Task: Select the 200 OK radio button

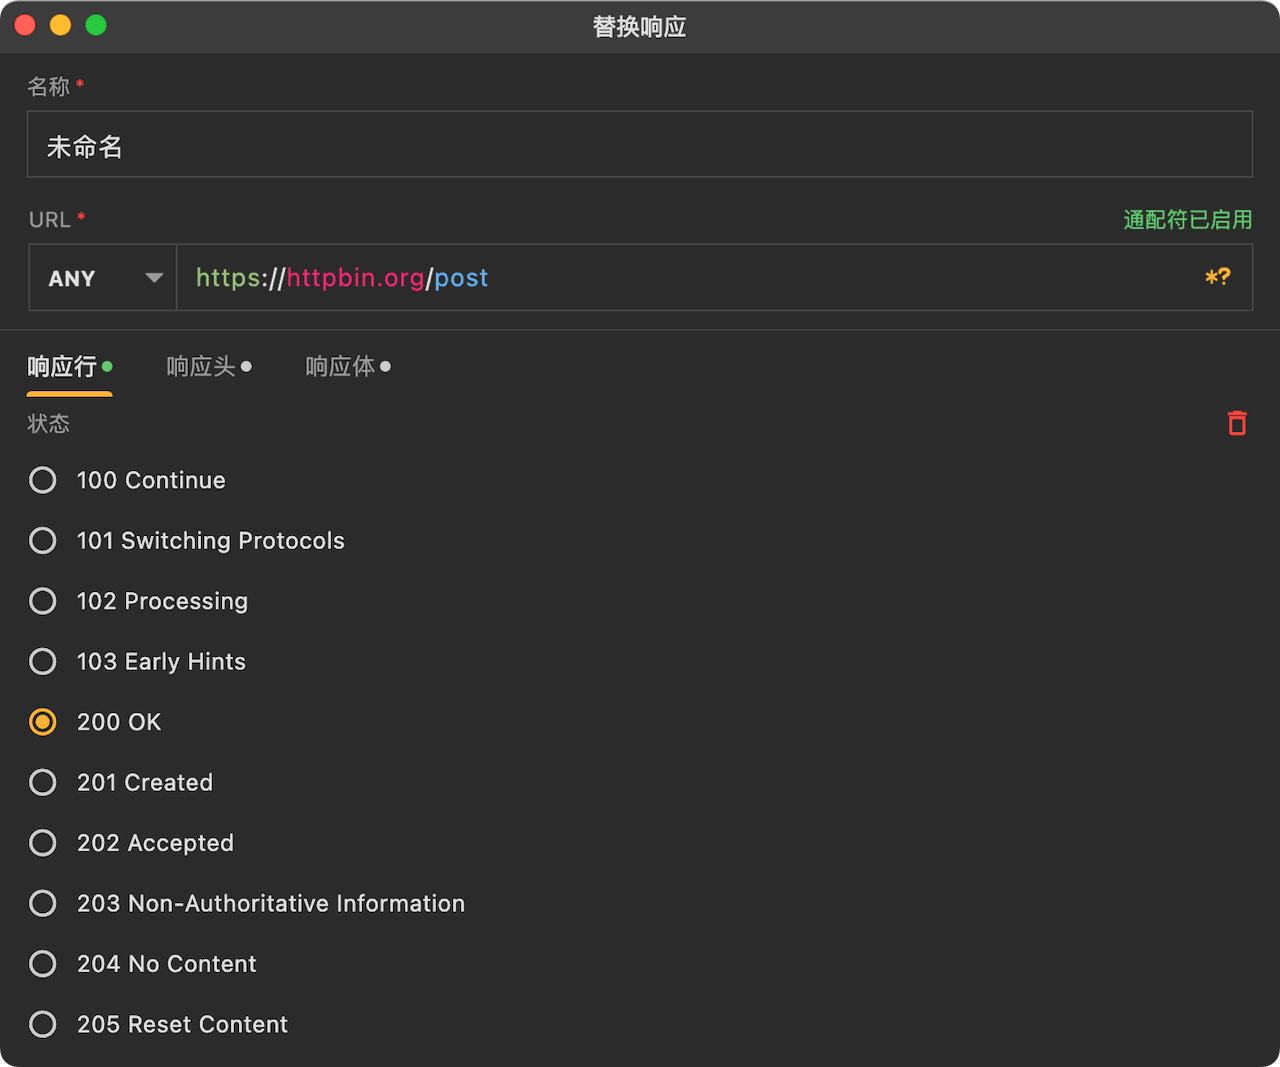Action: coord(43,722)
